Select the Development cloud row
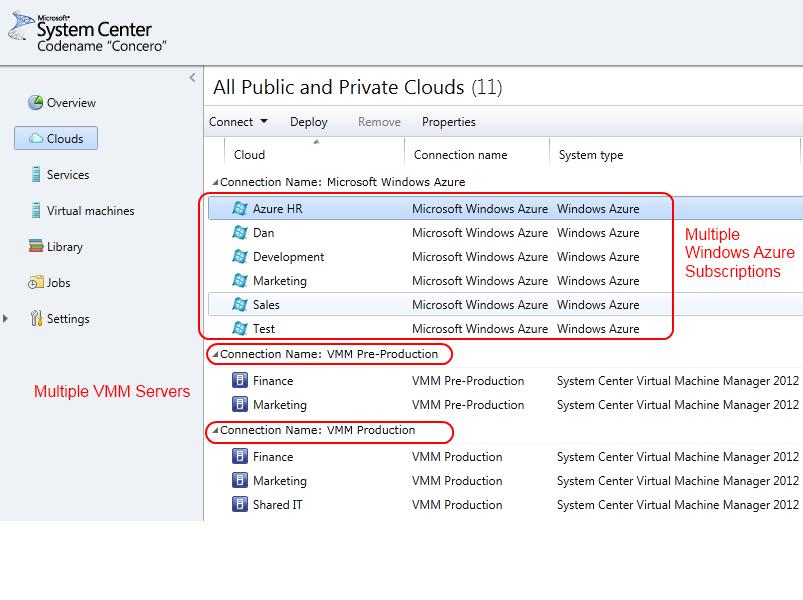803x600 pixels. point(440,256)
